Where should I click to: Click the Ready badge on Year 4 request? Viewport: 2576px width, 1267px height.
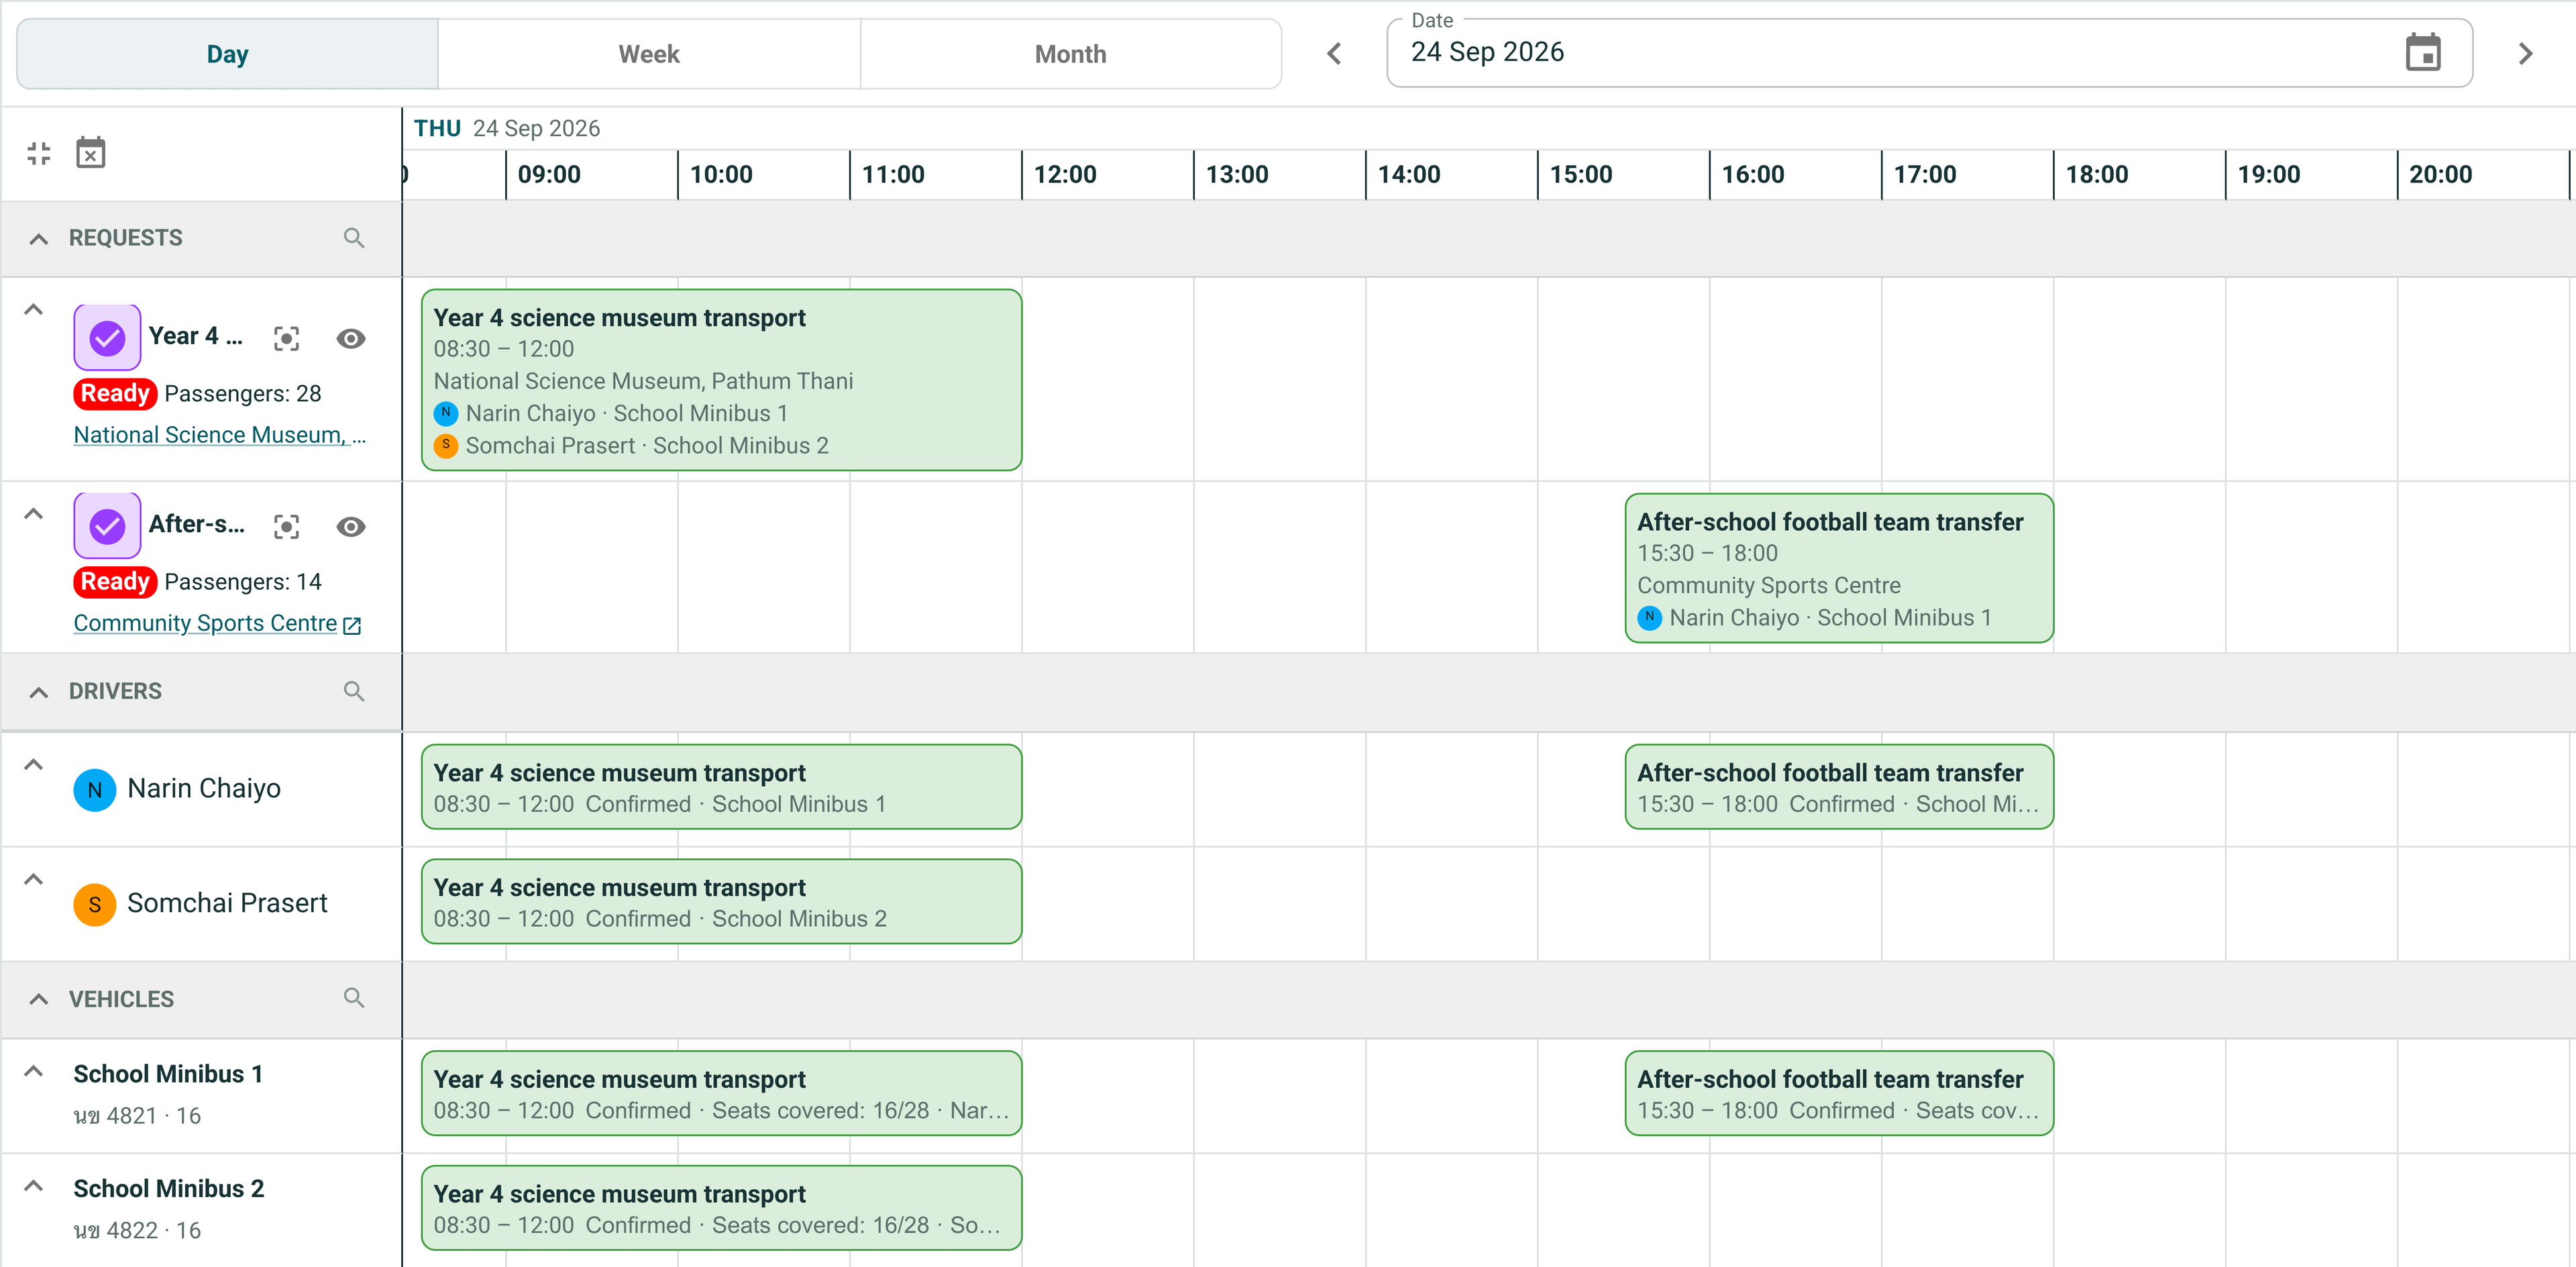pos(115,394)
